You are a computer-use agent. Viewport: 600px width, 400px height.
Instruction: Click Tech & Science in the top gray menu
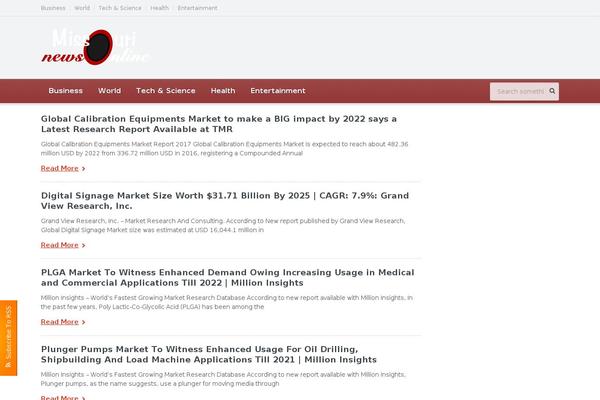point(120,8)
